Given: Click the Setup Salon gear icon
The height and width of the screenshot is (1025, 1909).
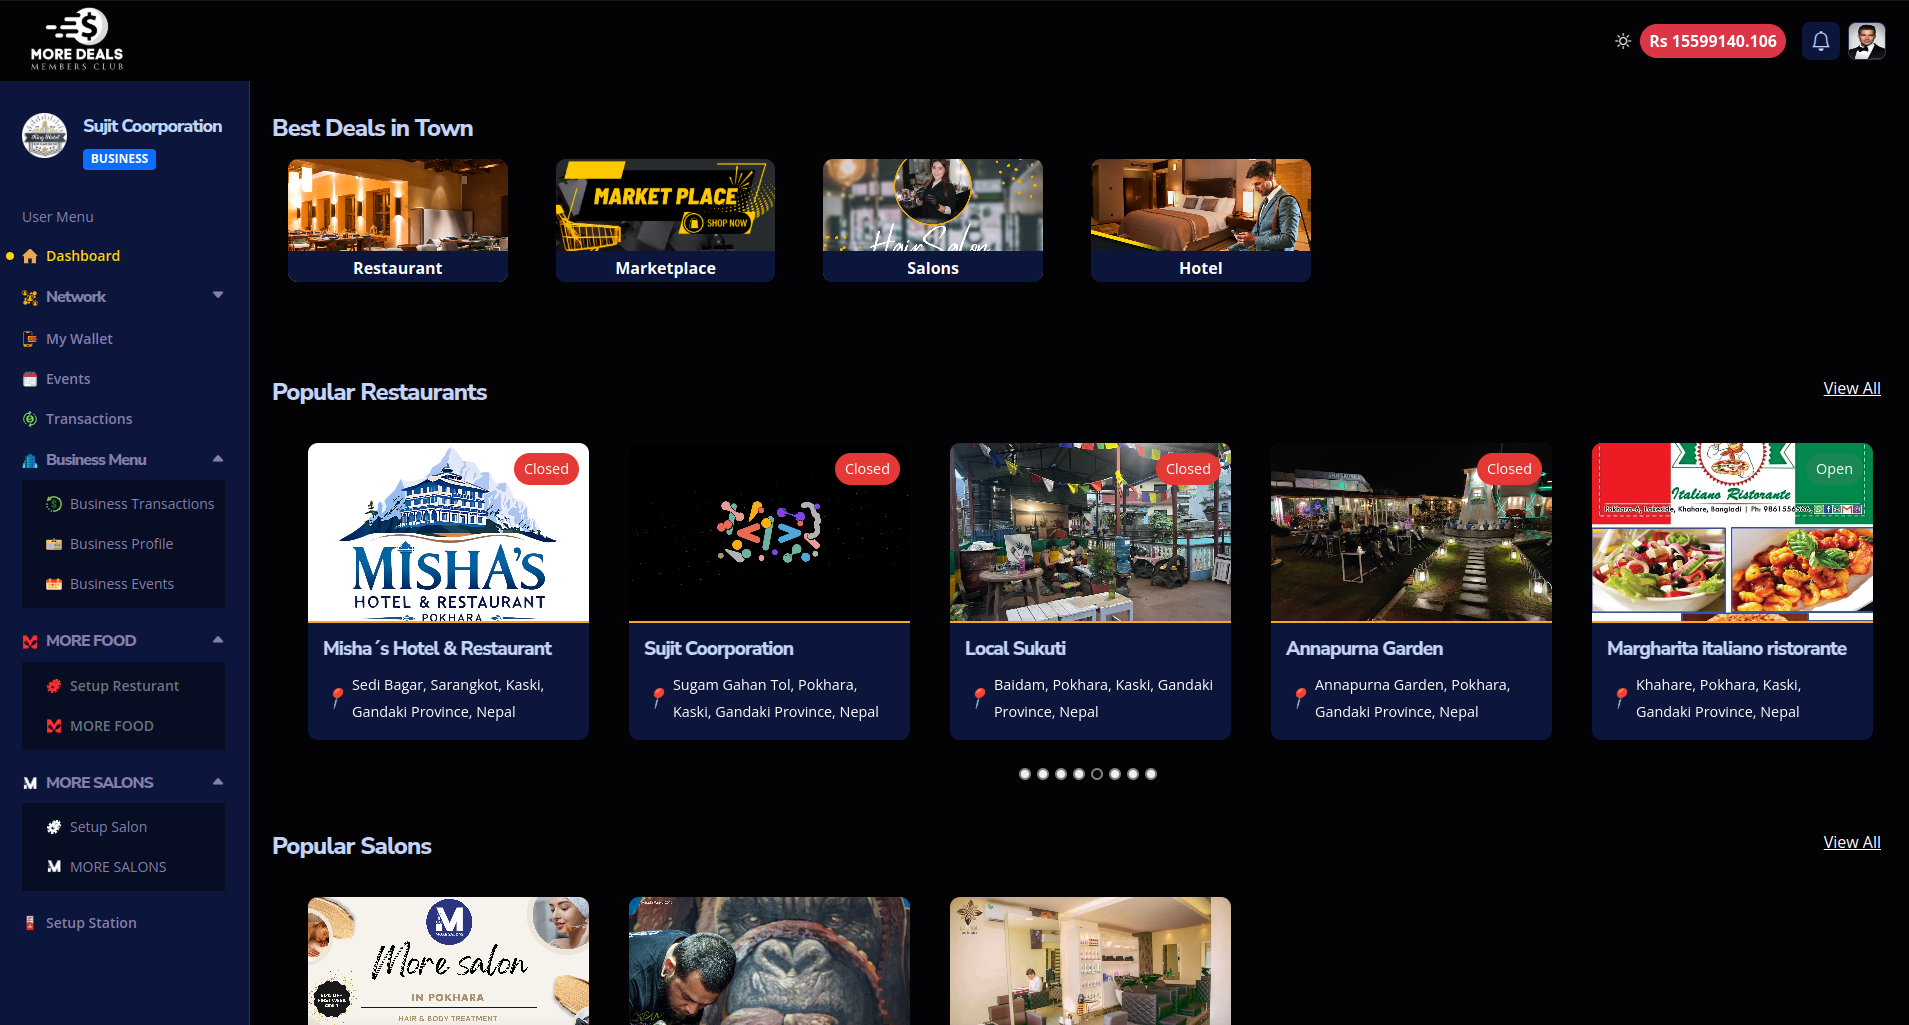Looking at the screenshot, I should click(54, 827).
